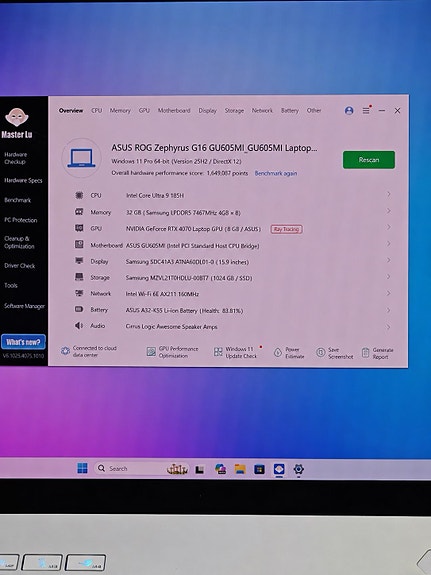Click Connected to cloud data center
The width and height of the screenshot is (431, 575).
pyautogui.click(x=89, y=351)
